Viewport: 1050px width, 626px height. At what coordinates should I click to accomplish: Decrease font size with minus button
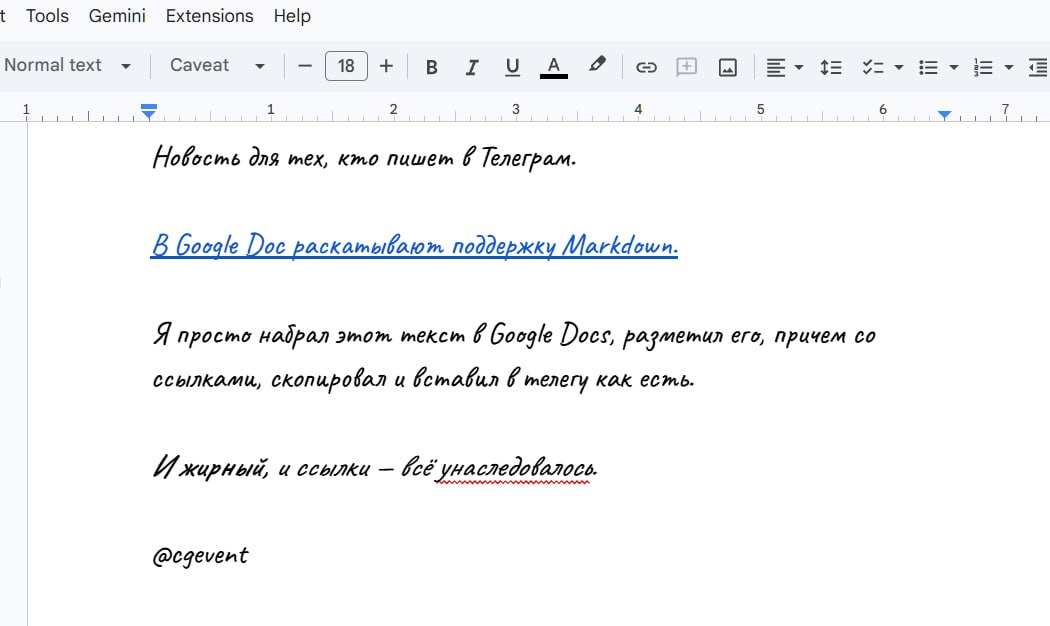305,66
